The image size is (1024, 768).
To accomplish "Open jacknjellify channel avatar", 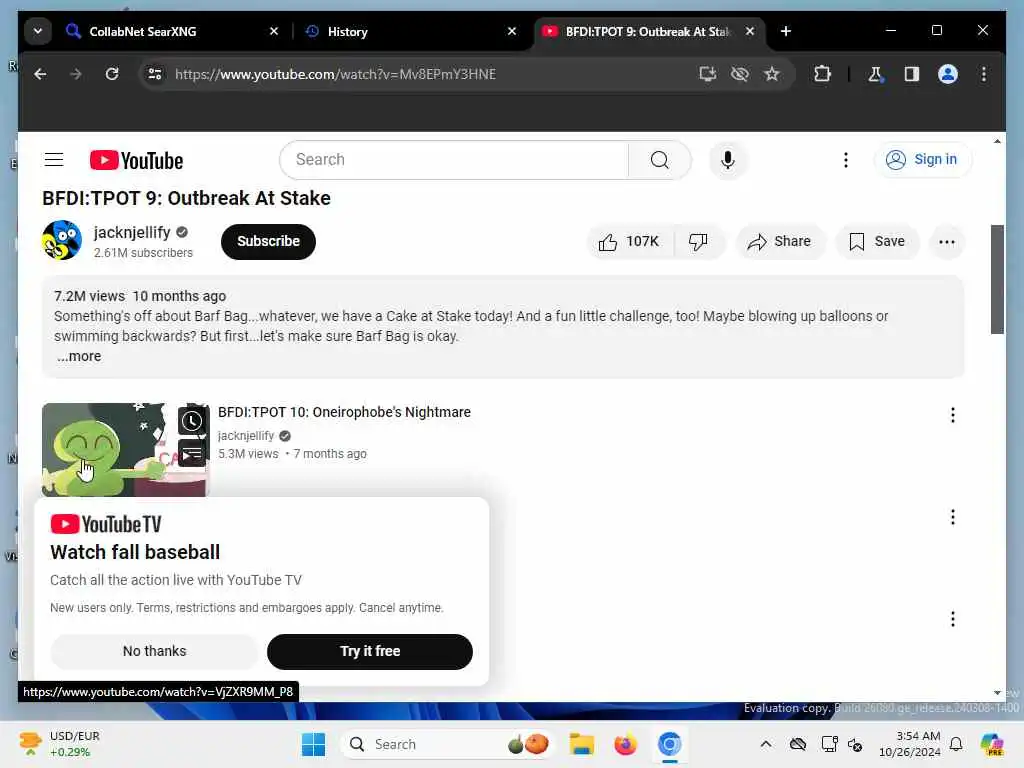I will point(62,240).
